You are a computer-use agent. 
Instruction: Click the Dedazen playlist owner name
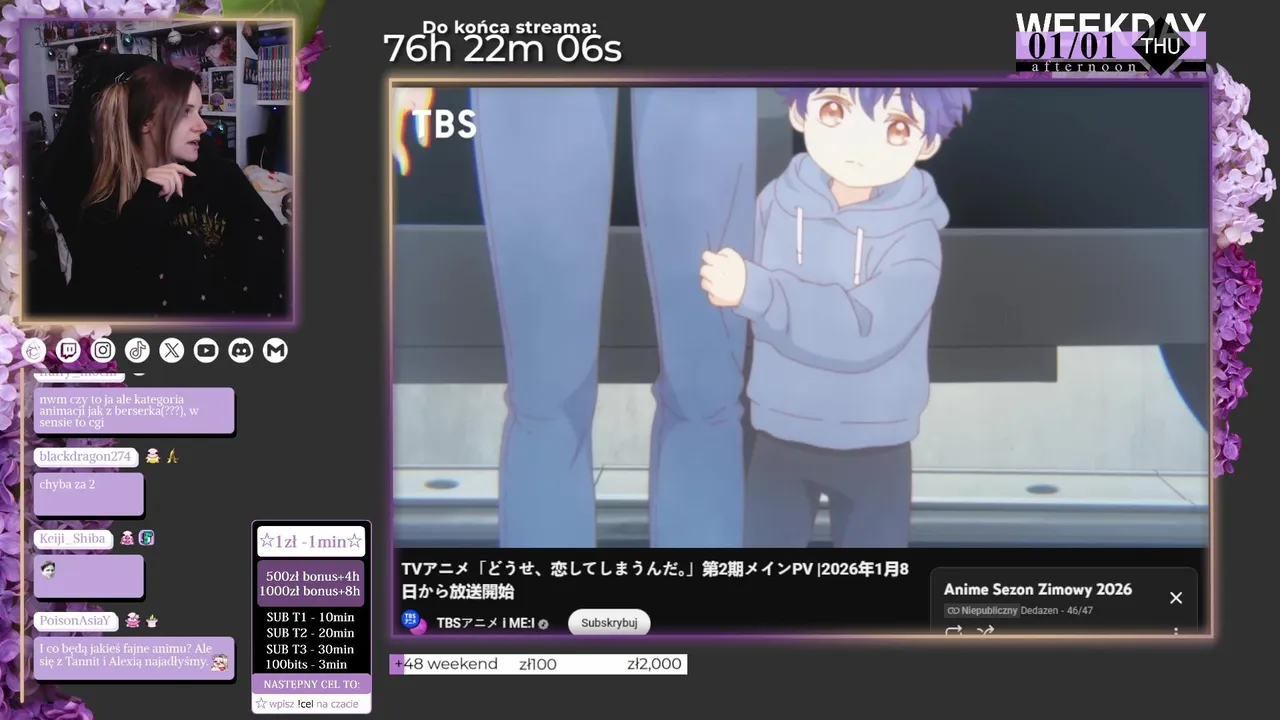(x=1041, y=610)
